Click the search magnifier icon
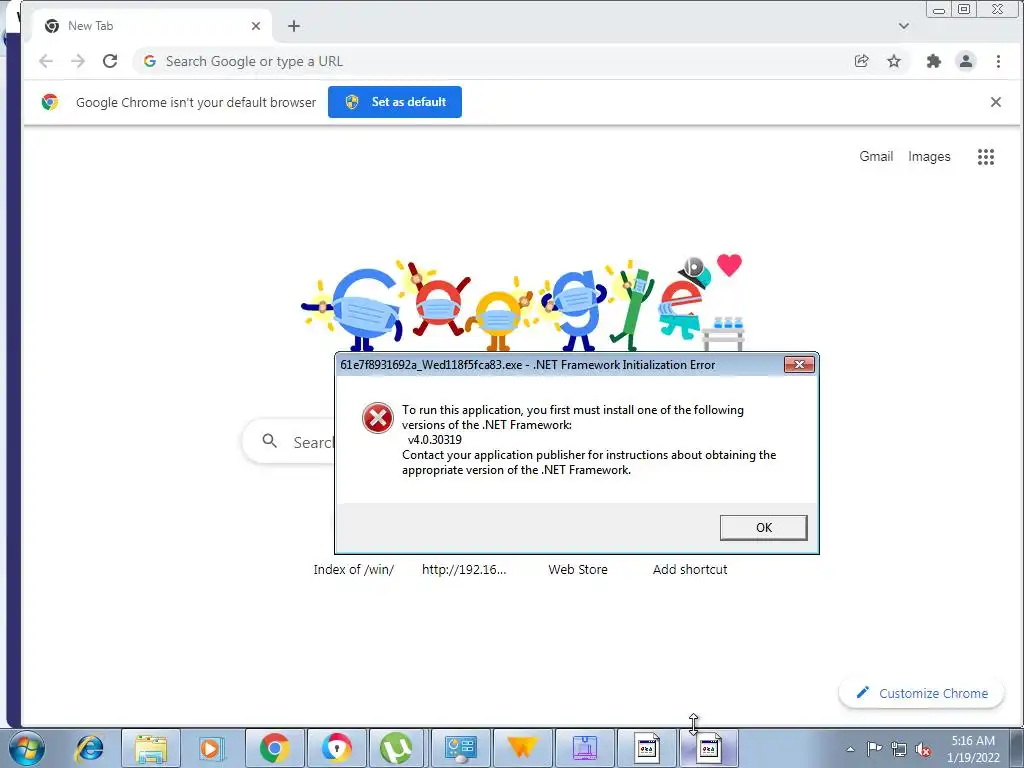The width and height of the screenshot is (1024, 768). [x=269, y=441]
